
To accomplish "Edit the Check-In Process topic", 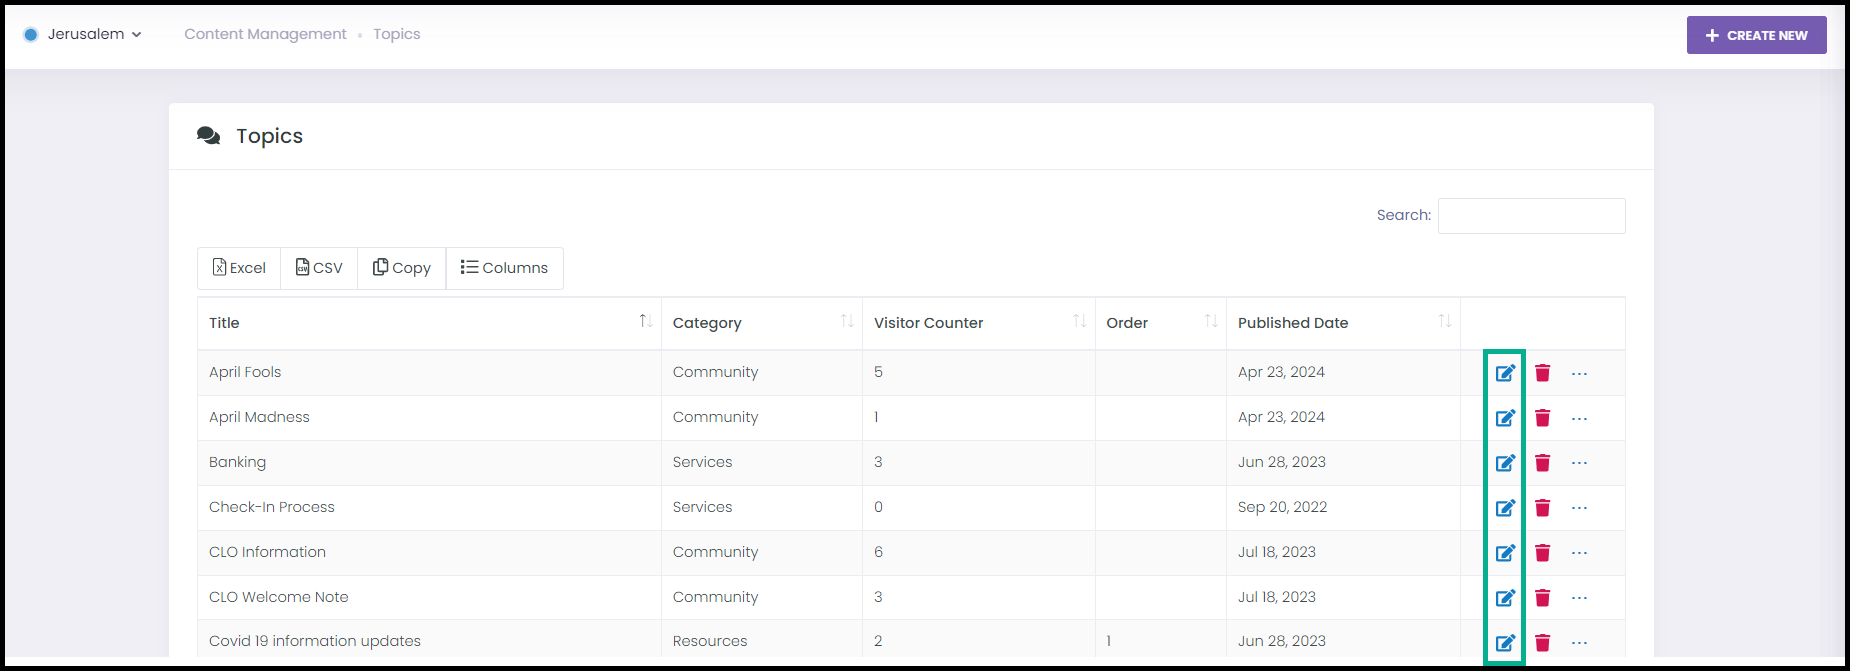I will click(1505, 508).
